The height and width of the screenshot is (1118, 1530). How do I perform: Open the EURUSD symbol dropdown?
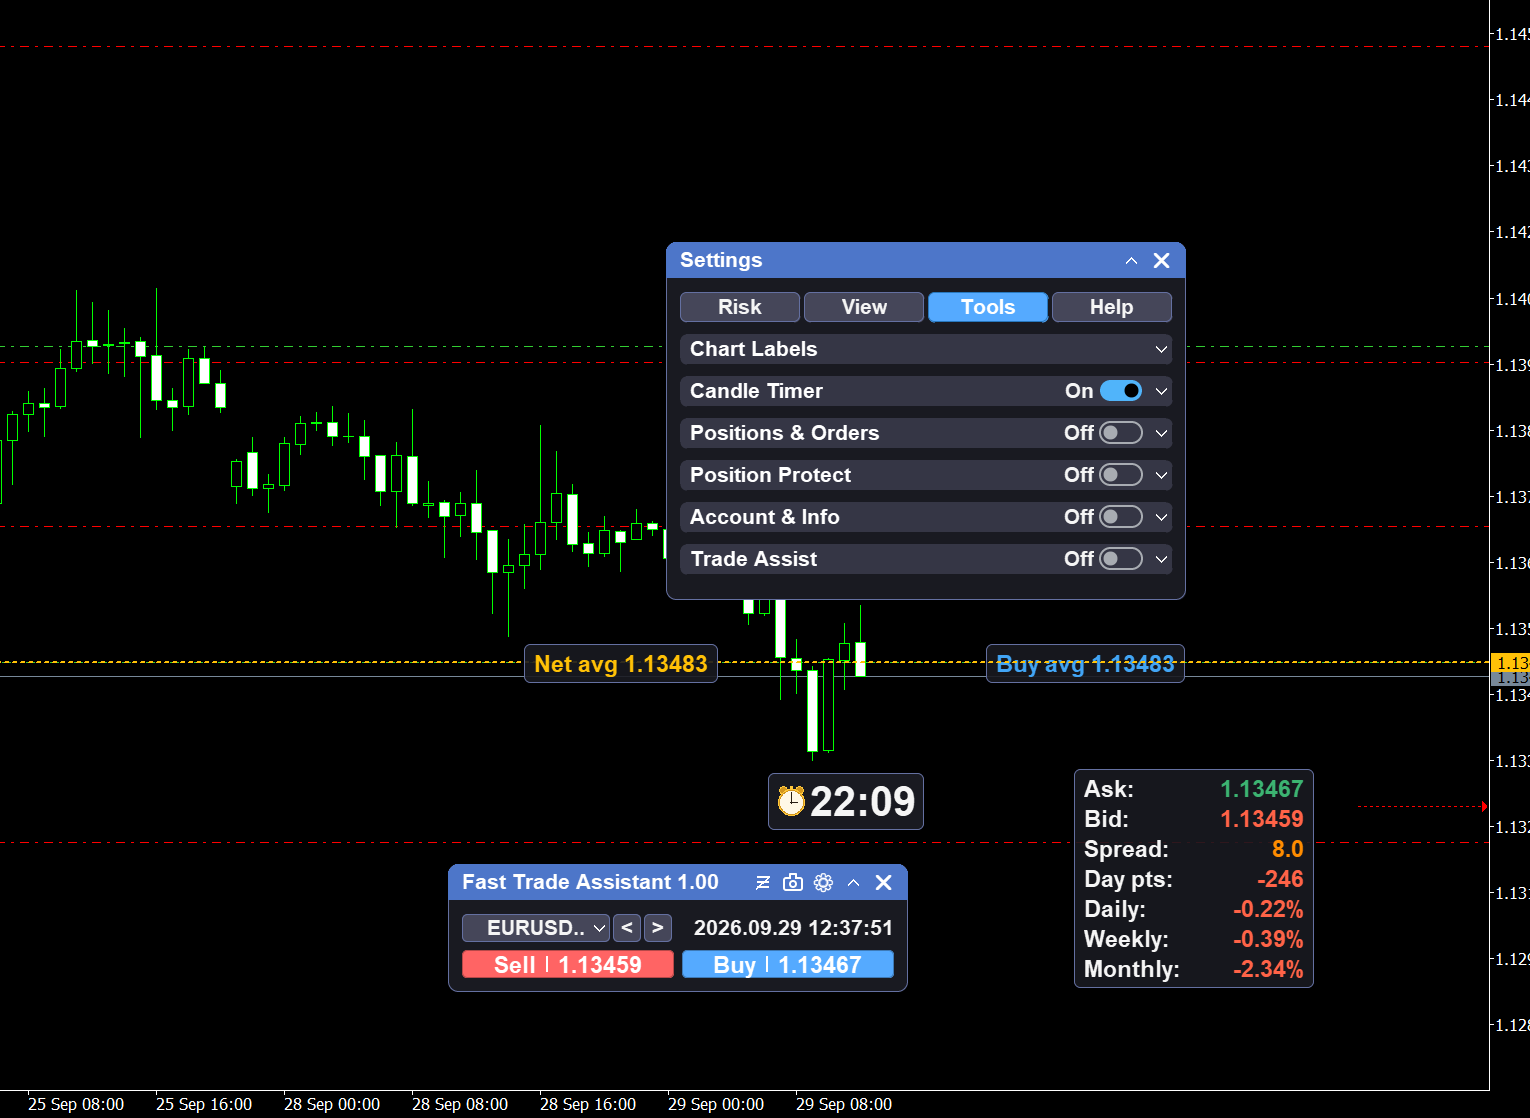pyautogui.click(x=536, y=928)
